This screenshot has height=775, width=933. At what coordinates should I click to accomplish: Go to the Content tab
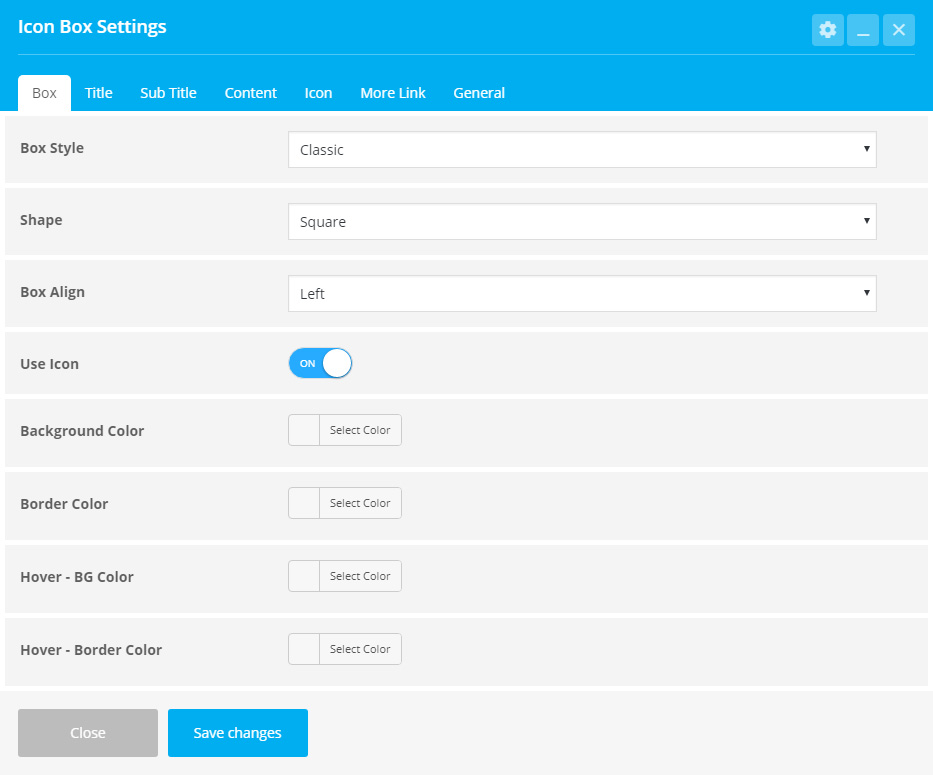(251, 93)
